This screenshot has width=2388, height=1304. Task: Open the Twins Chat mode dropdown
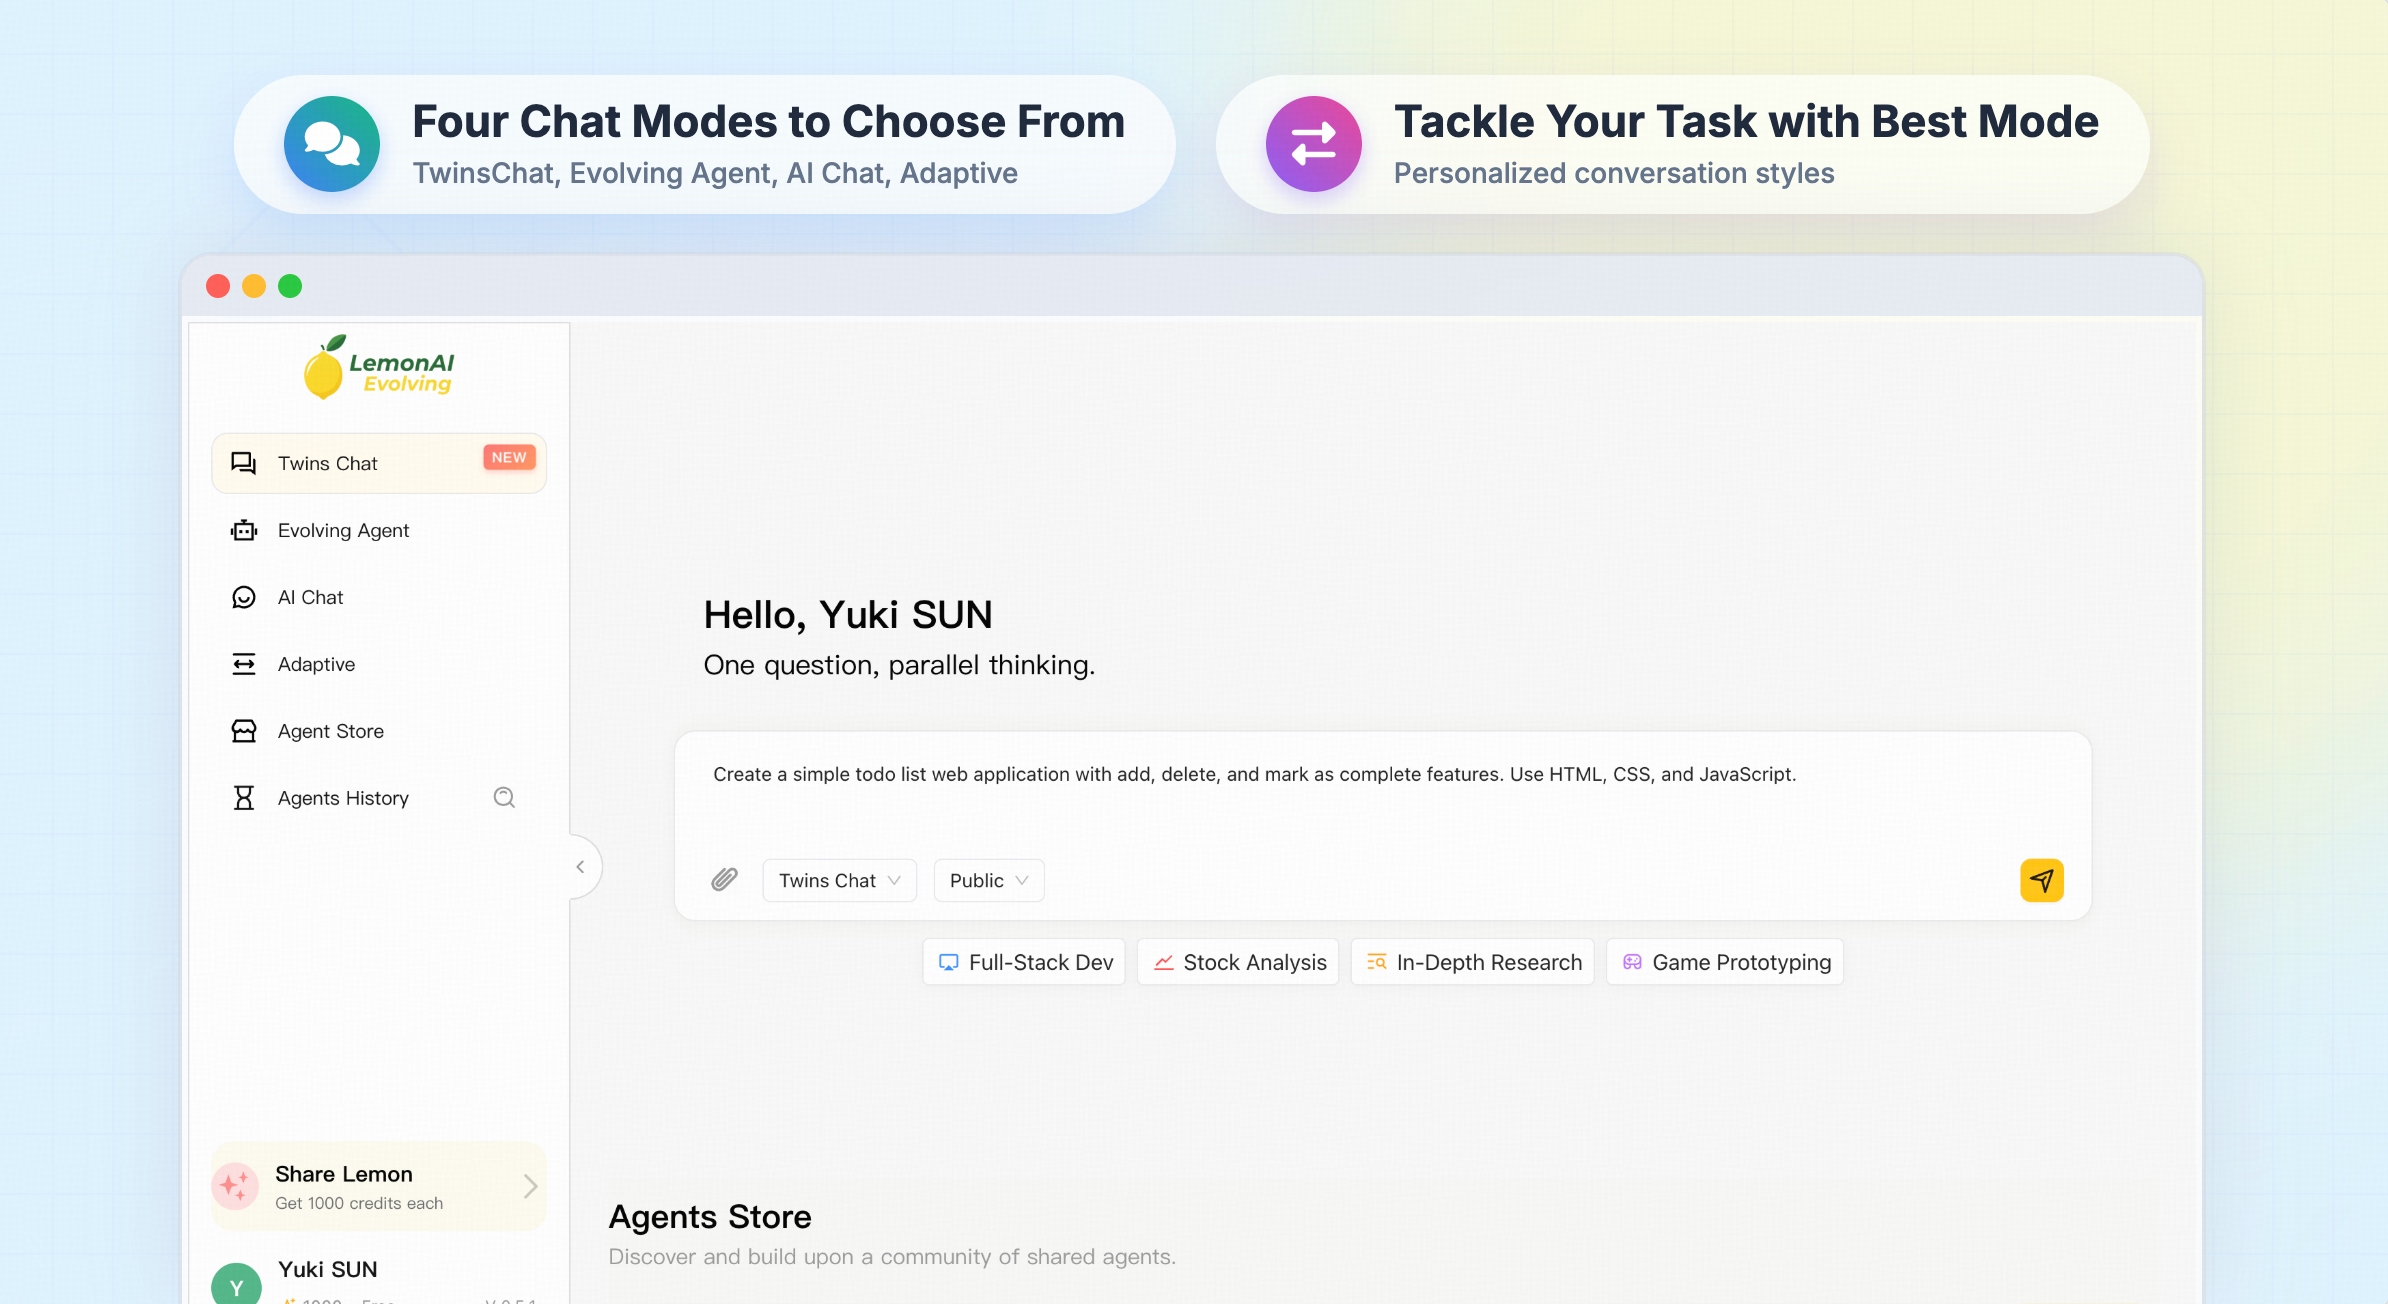point(839,880)
